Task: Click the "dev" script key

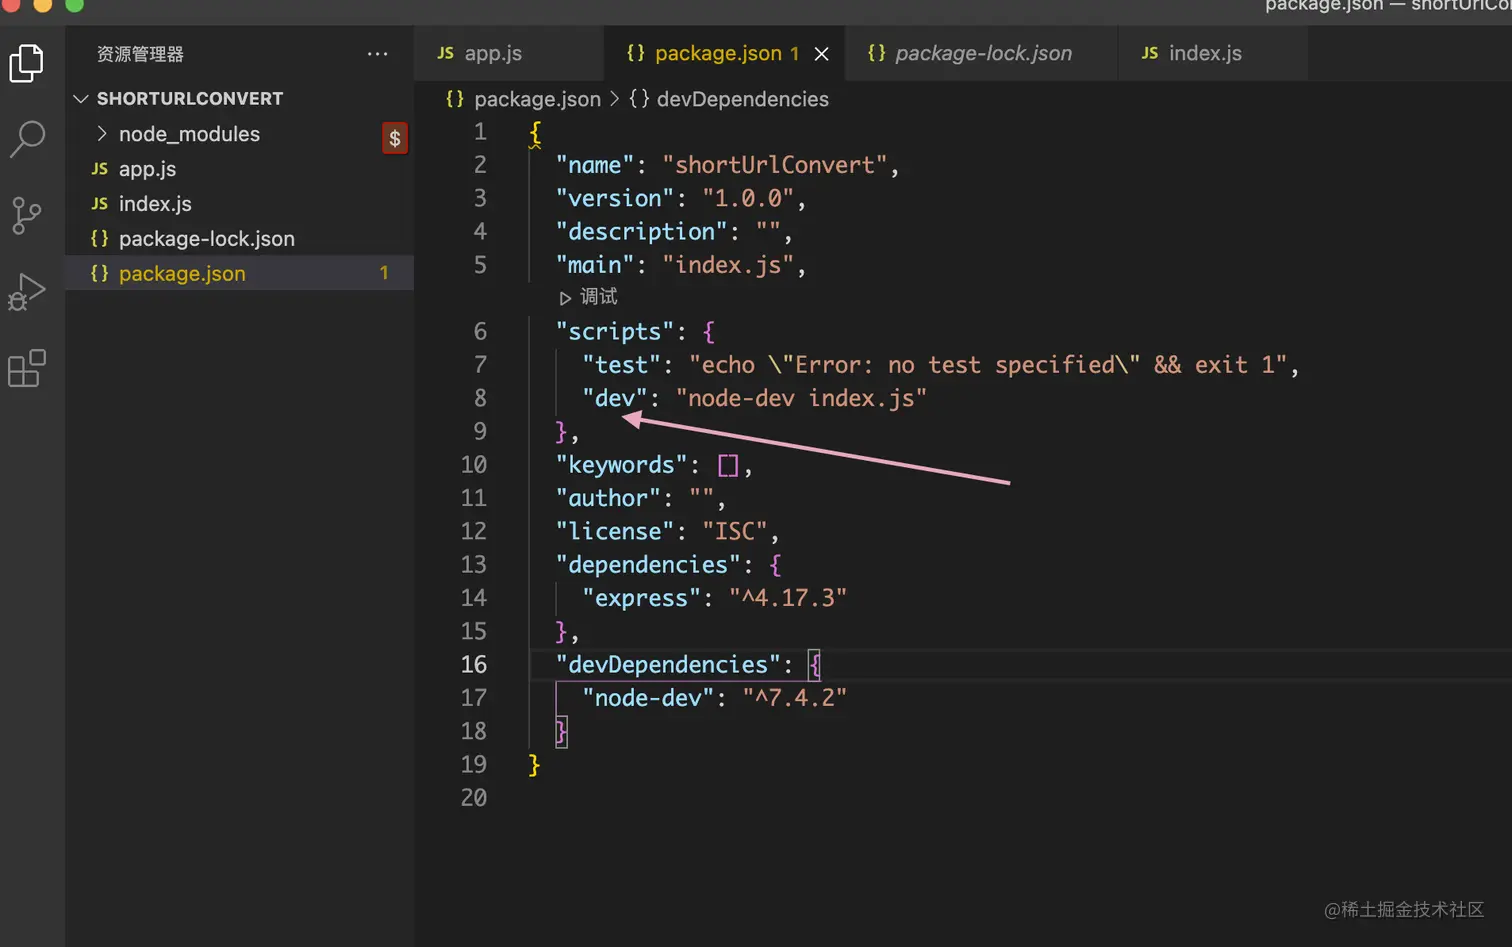Action: click(615, 398)
